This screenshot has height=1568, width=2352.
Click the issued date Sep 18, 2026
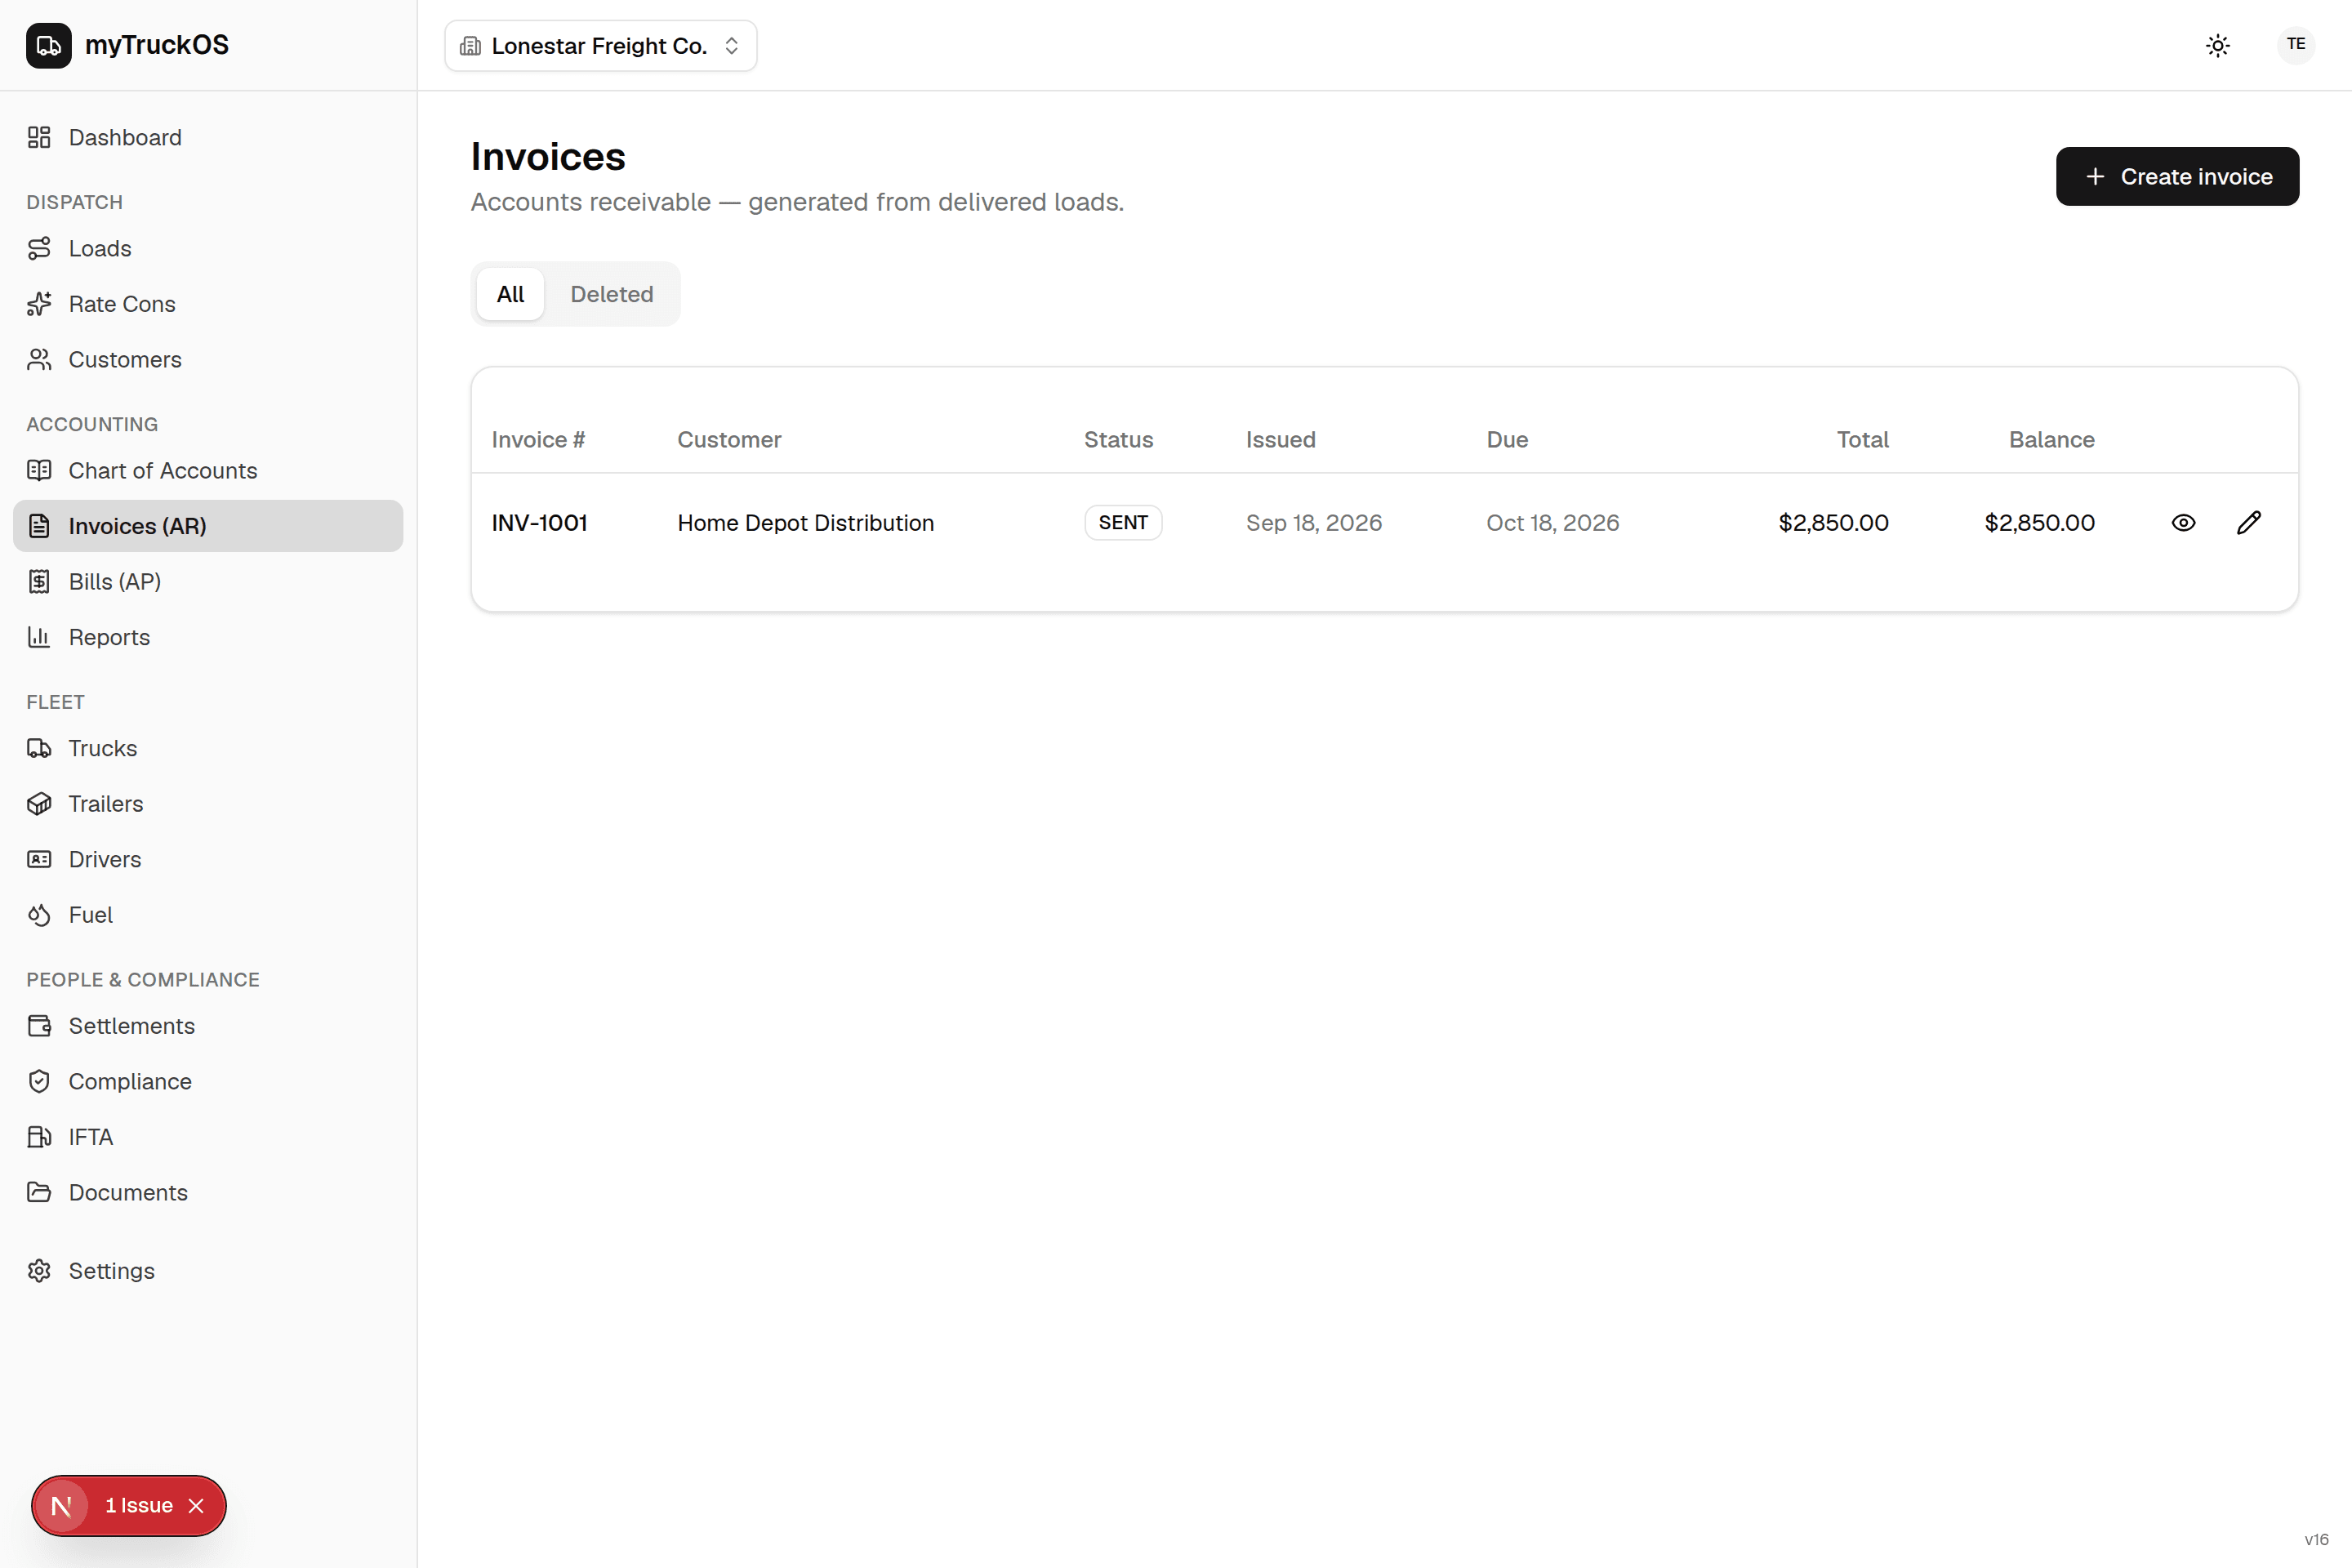click(1313, 522)
